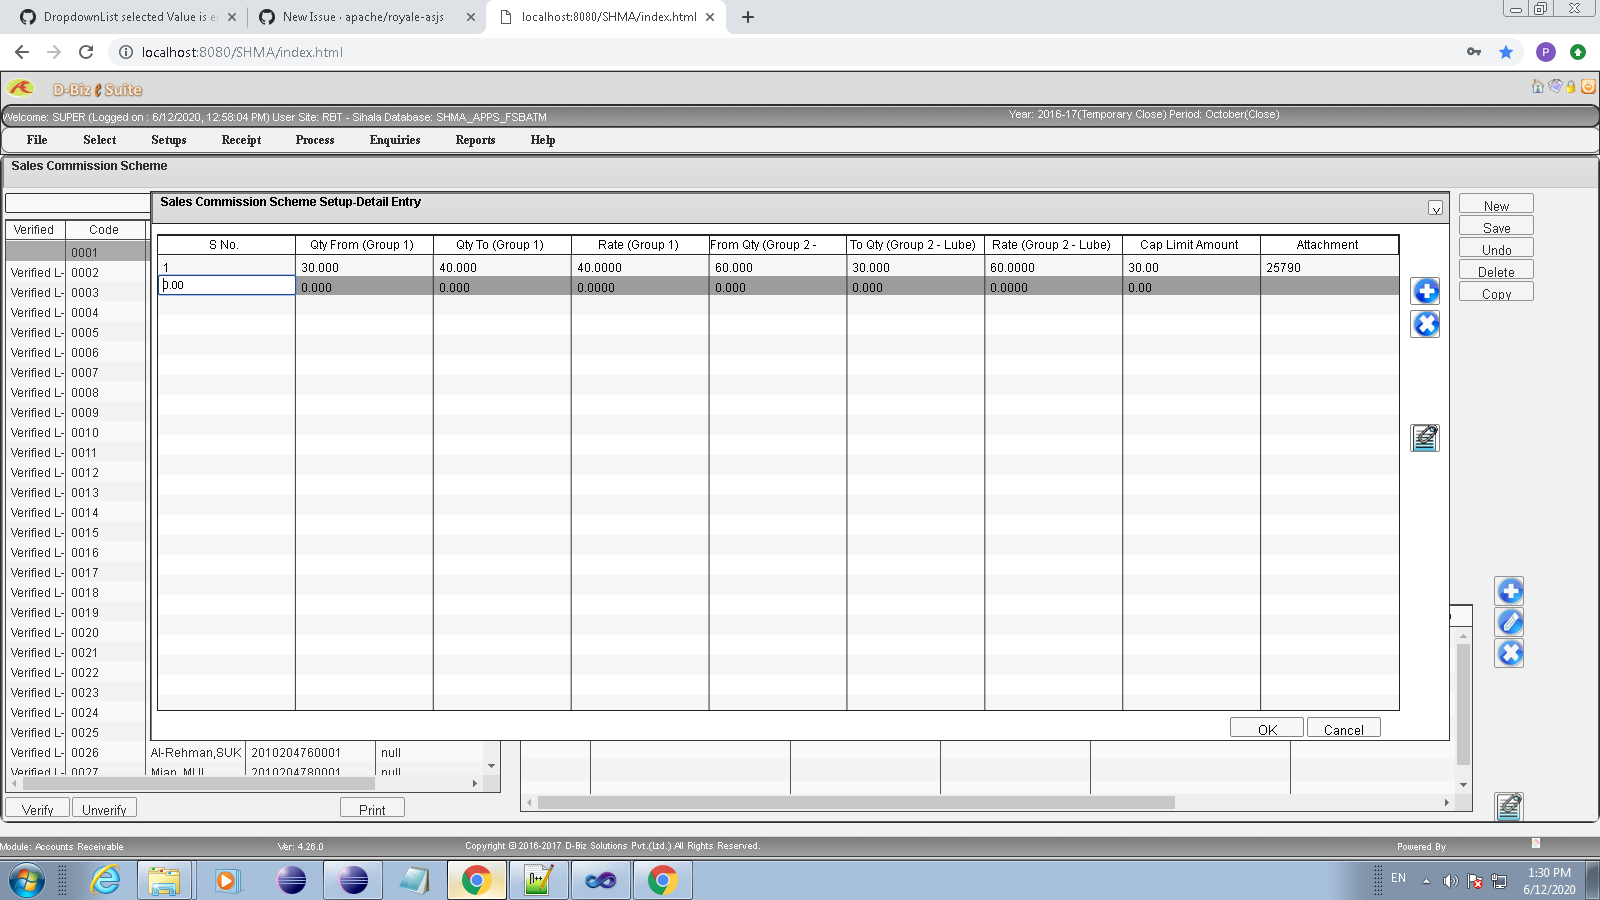Expand hidden icons arrow in the system tray
This screenshot has height=900, width=1600.
tap(1424, 883)
